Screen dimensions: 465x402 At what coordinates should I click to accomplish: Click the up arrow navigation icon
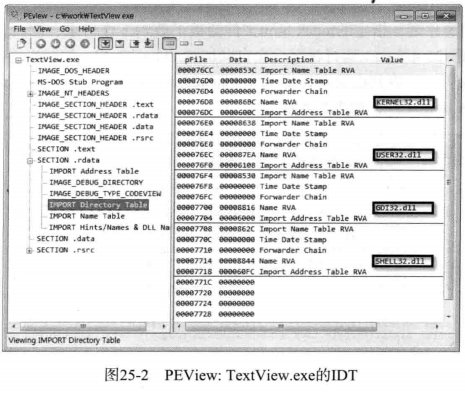point(41,44)
